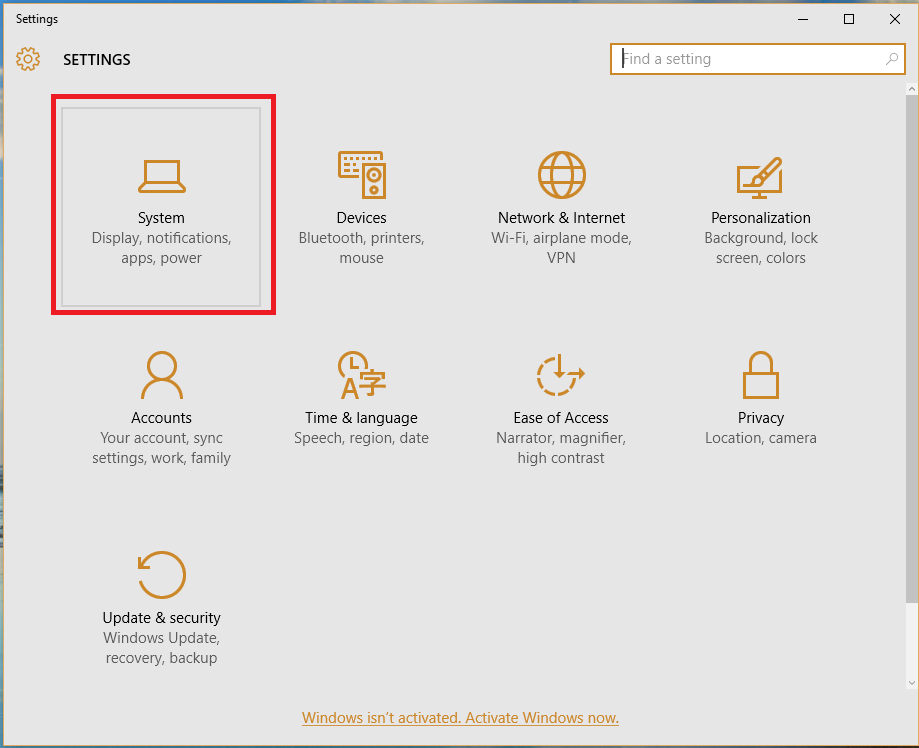Click the 'Update & security' tile label
The height and width of the screenshot is (748, 919).
pyautogui.click(x=161, y=618)
